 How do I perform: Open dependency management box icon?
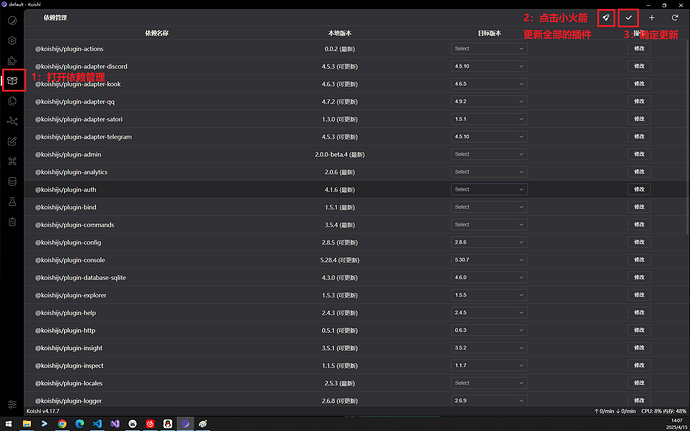pyautogui.click(x=12, y=81)
